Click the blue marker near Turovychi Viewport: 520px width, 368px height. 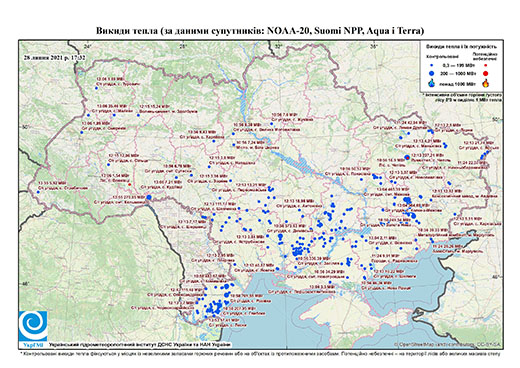pyautogui.click(x=96, y=88)
